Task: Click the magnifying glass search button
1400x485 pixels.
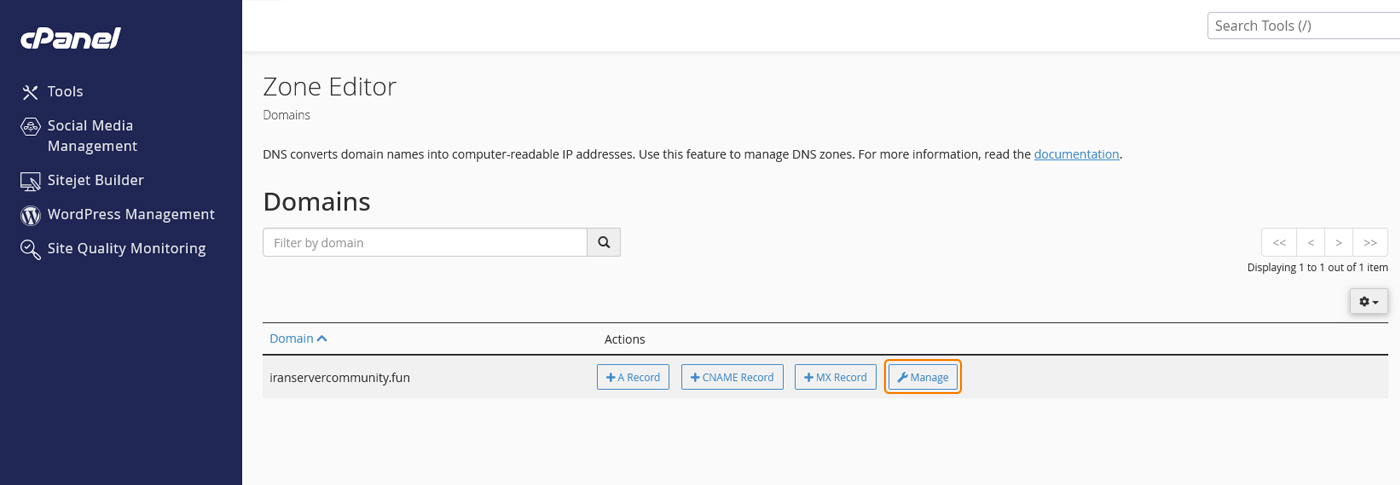Action: tap(604, 242)
